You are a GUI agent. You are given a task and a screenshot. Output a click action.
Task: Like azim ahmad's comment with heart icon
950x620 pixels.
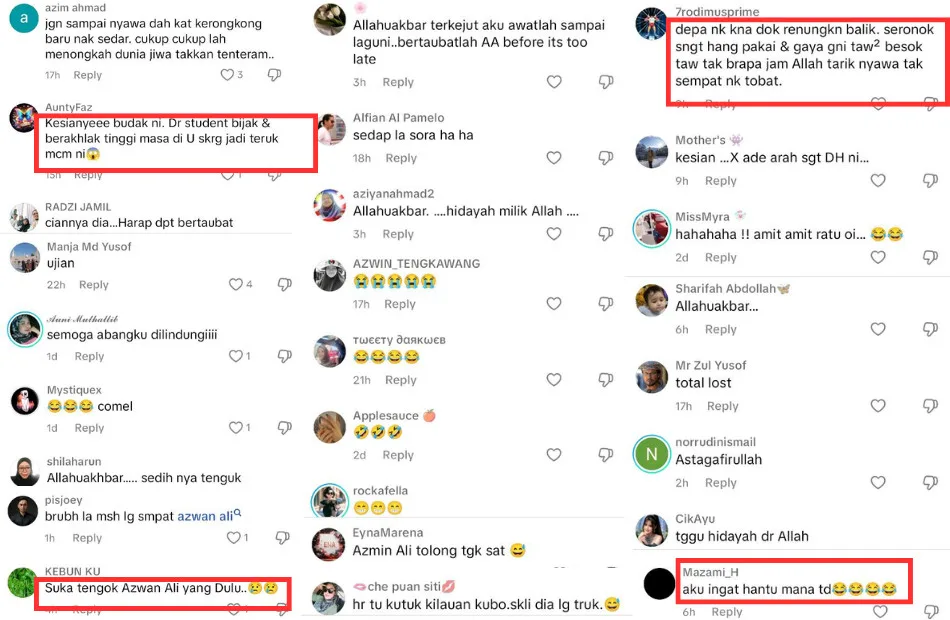pos(227,75)
